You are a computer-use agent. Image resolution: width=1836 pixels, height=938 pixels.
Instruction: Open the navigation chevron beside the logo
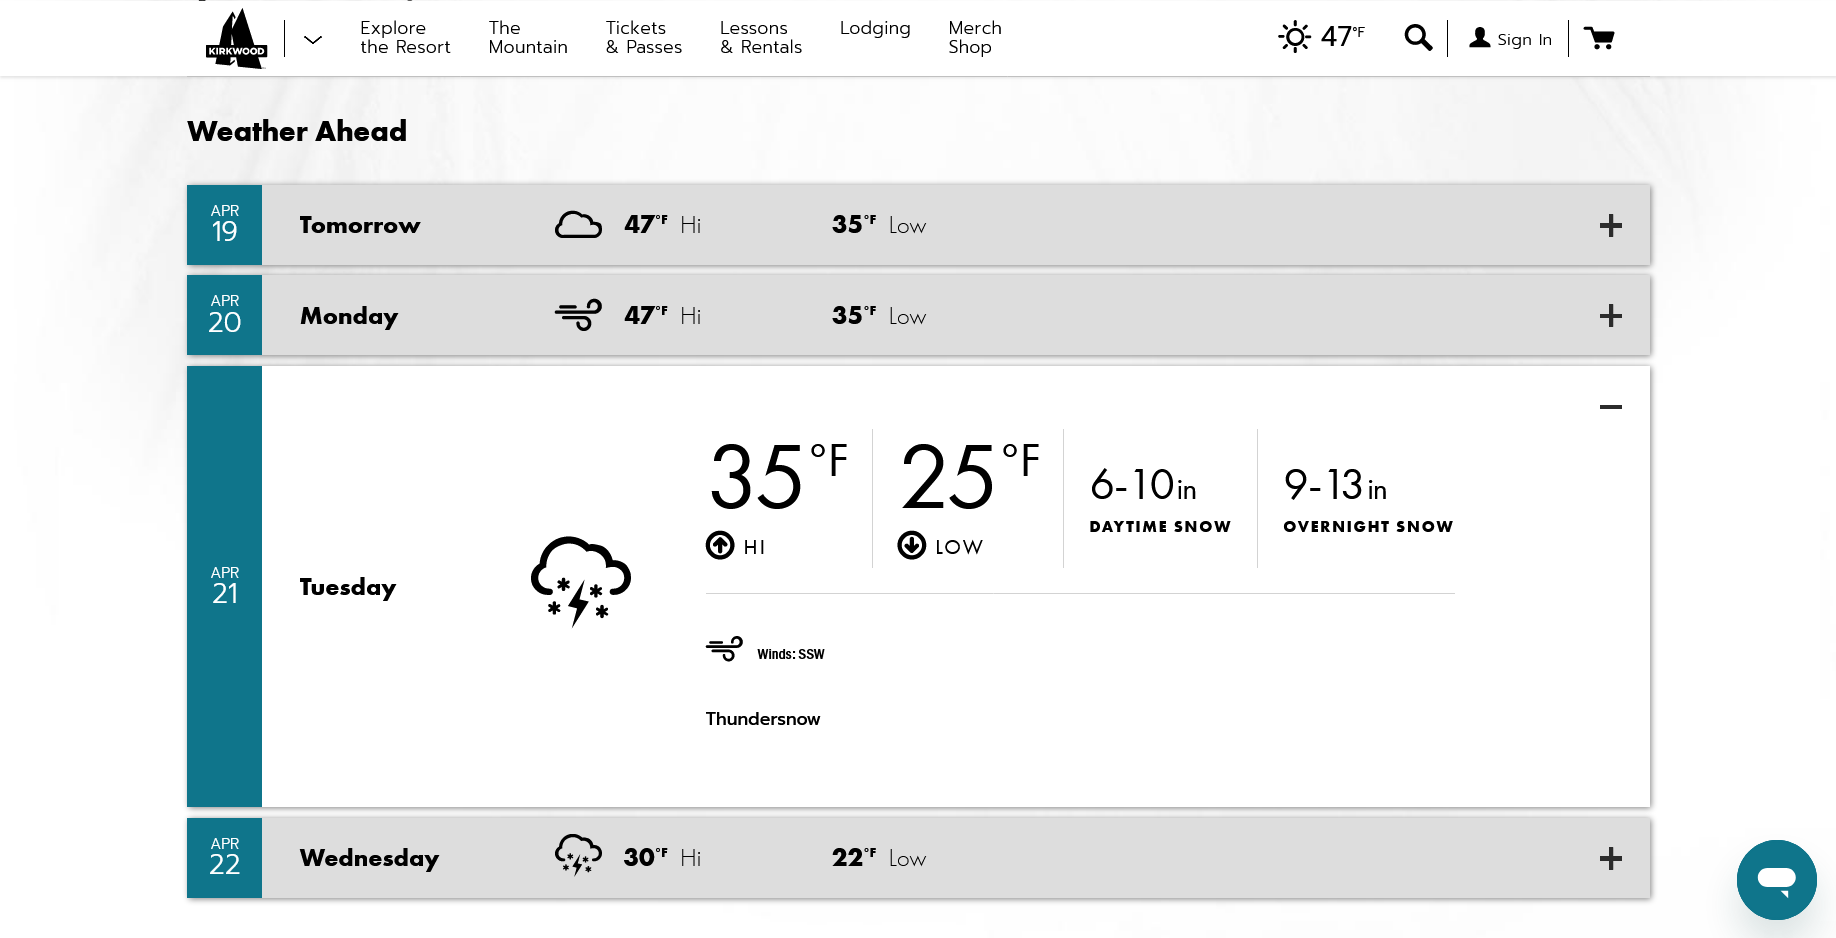(312, 39)
